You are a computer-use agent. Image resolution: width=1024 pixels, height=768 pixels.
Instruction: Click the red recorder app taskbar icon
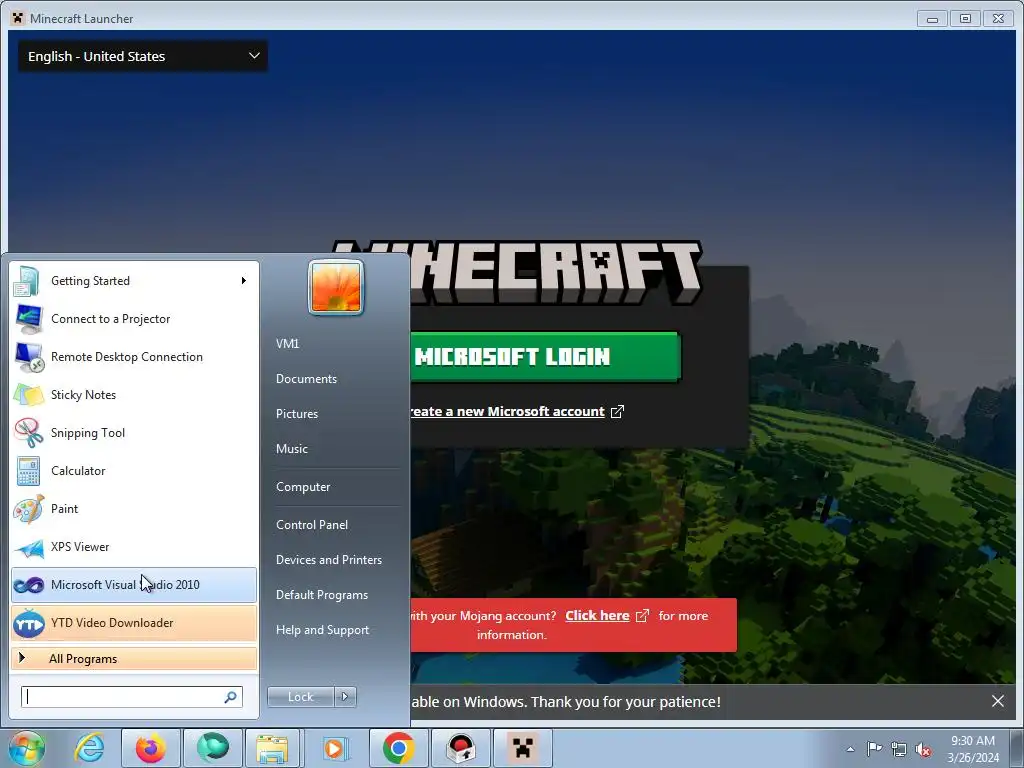tap(460, 748)
